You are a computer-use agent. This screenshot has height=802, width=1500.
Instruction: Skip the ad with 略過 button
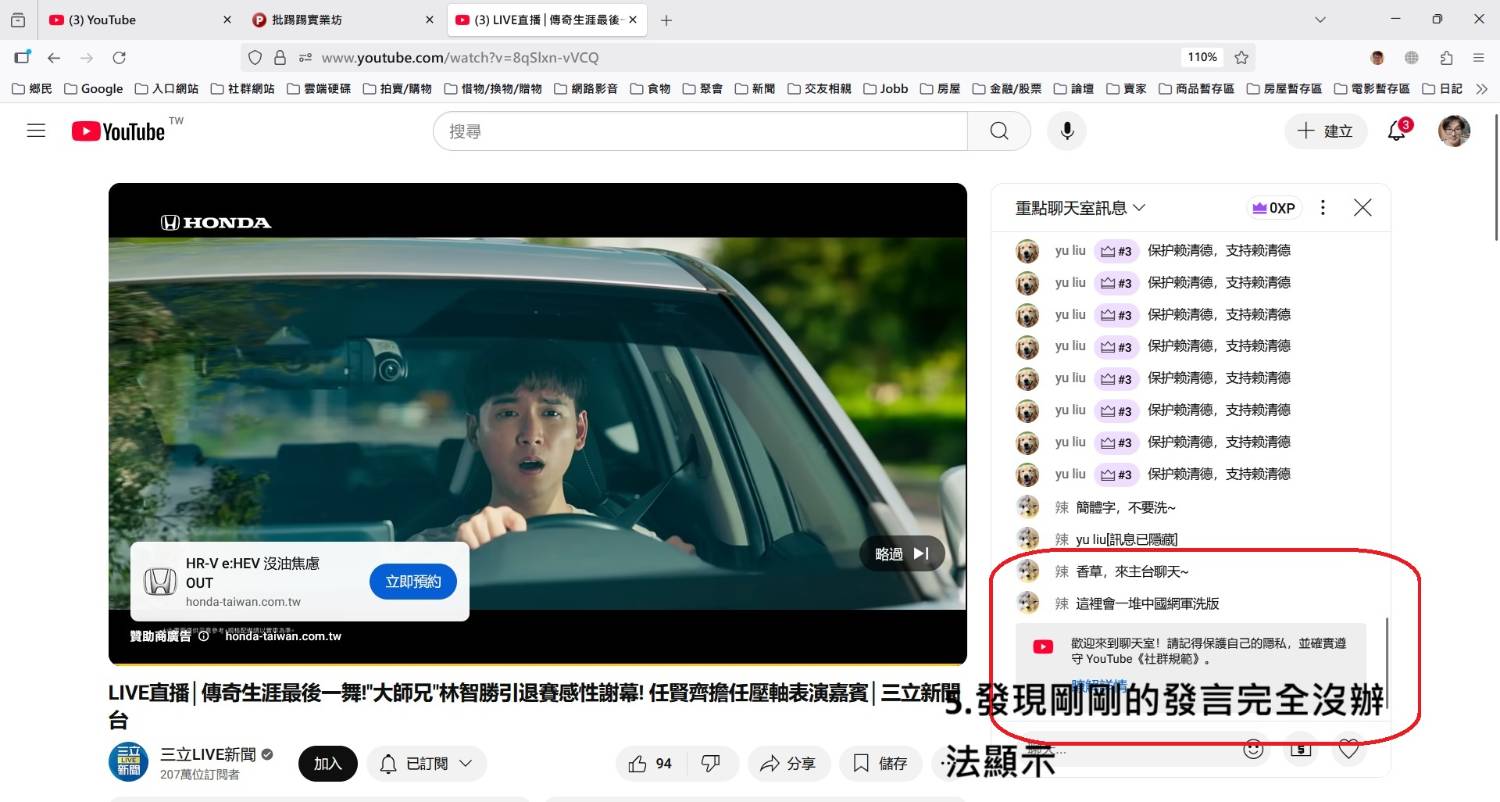[902, 554]
